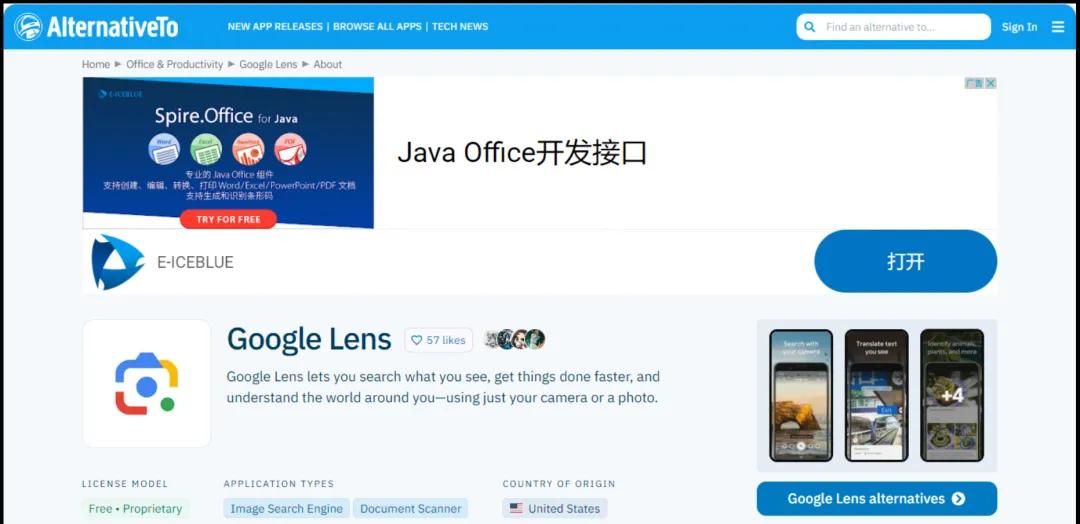The width and height of the screenshot is (1080, 524).
Task: Select the Image Search Engine tag
Action: (287, 508)
